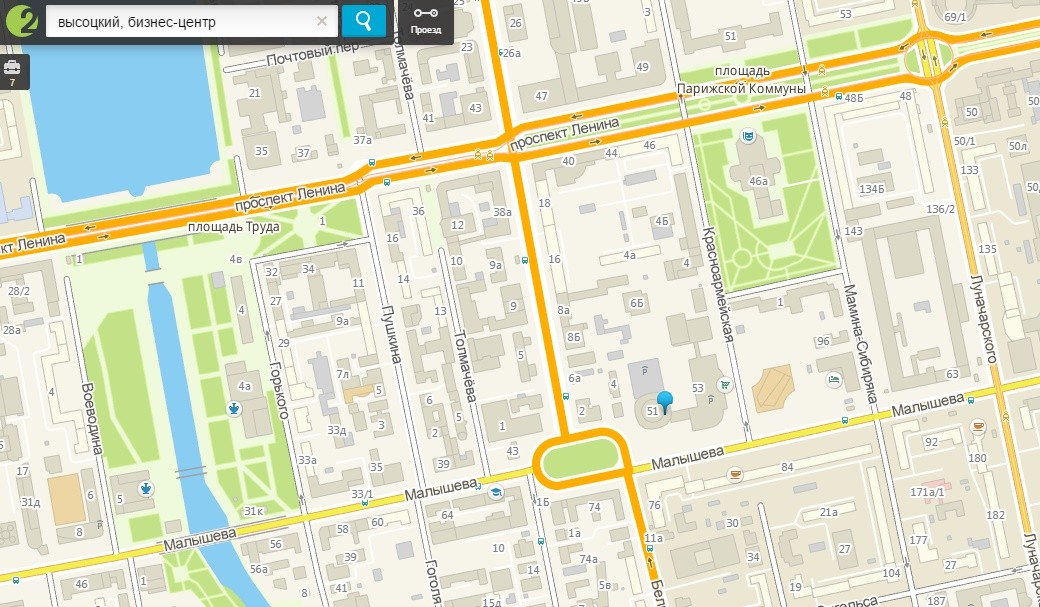Click the bus stop icon on Малышева near 33/1
1040x607 pixels.
click(364, 503)
